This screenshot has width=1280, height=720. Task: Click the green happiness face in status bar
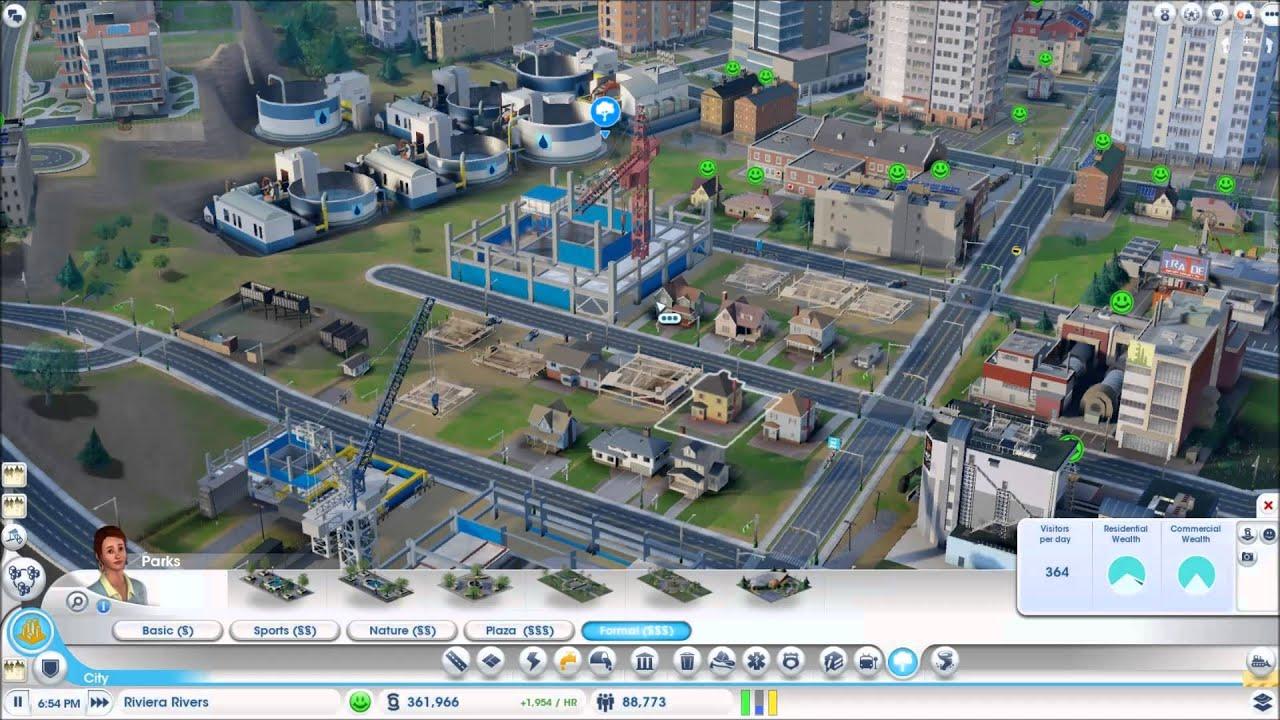pos(360,702)
